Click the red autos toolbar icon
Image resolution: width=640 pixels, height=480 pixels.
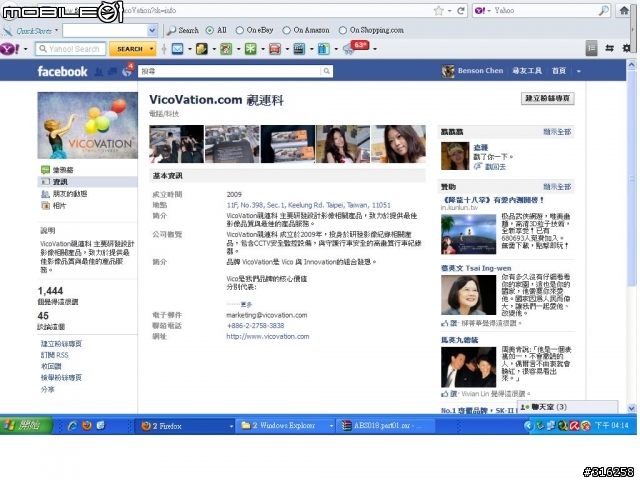click(275, 49)
